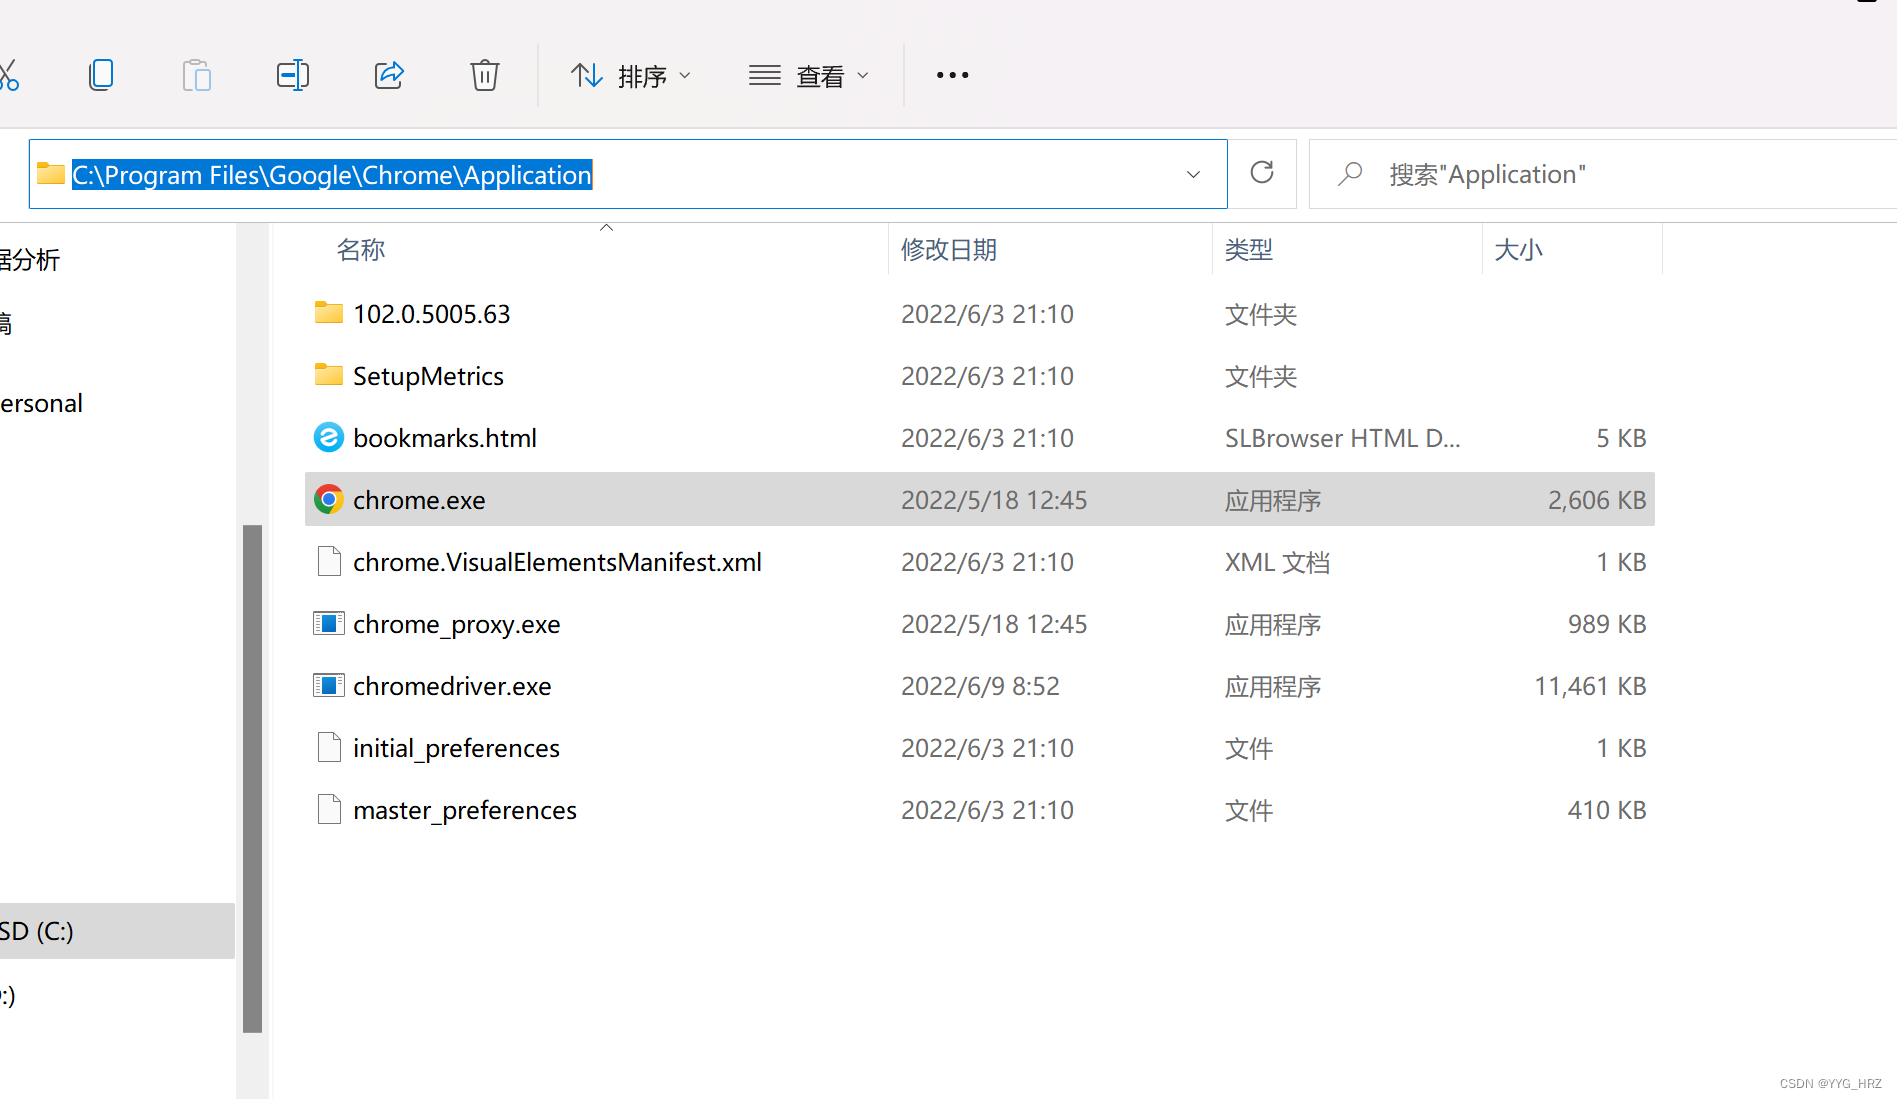Open the three-dot more options menu
This screenshot has height=1099, width=1897.
(x=953, y=75)
